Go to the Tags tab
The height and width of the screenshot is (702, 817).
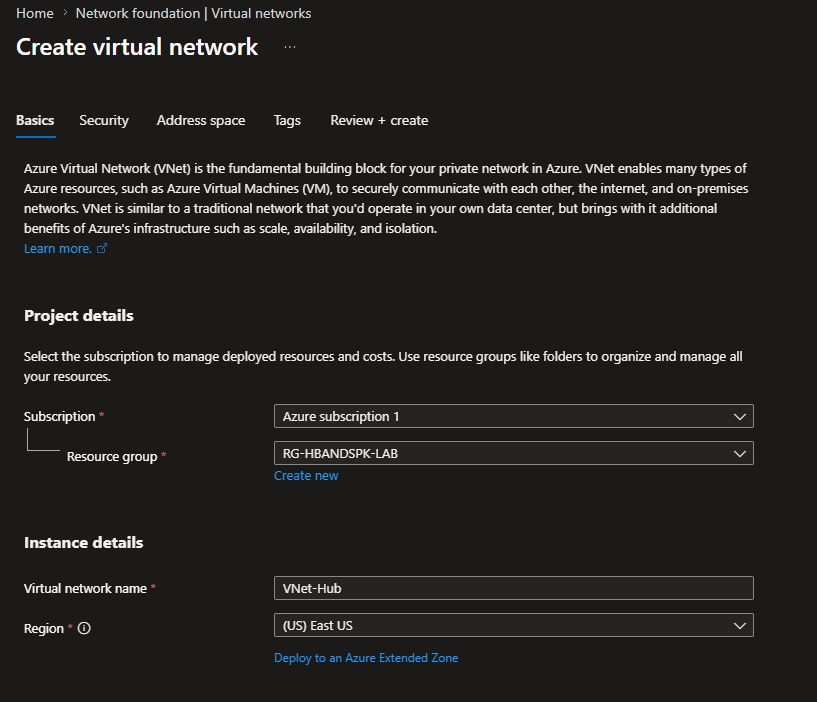(x=287, y=120)
